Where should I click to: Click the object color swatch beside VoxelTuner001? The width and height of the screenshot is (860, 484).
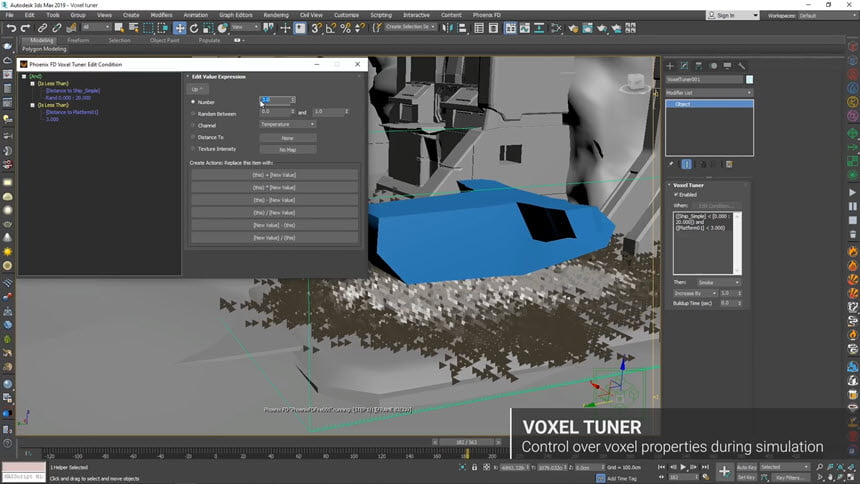tap(749, 80)
